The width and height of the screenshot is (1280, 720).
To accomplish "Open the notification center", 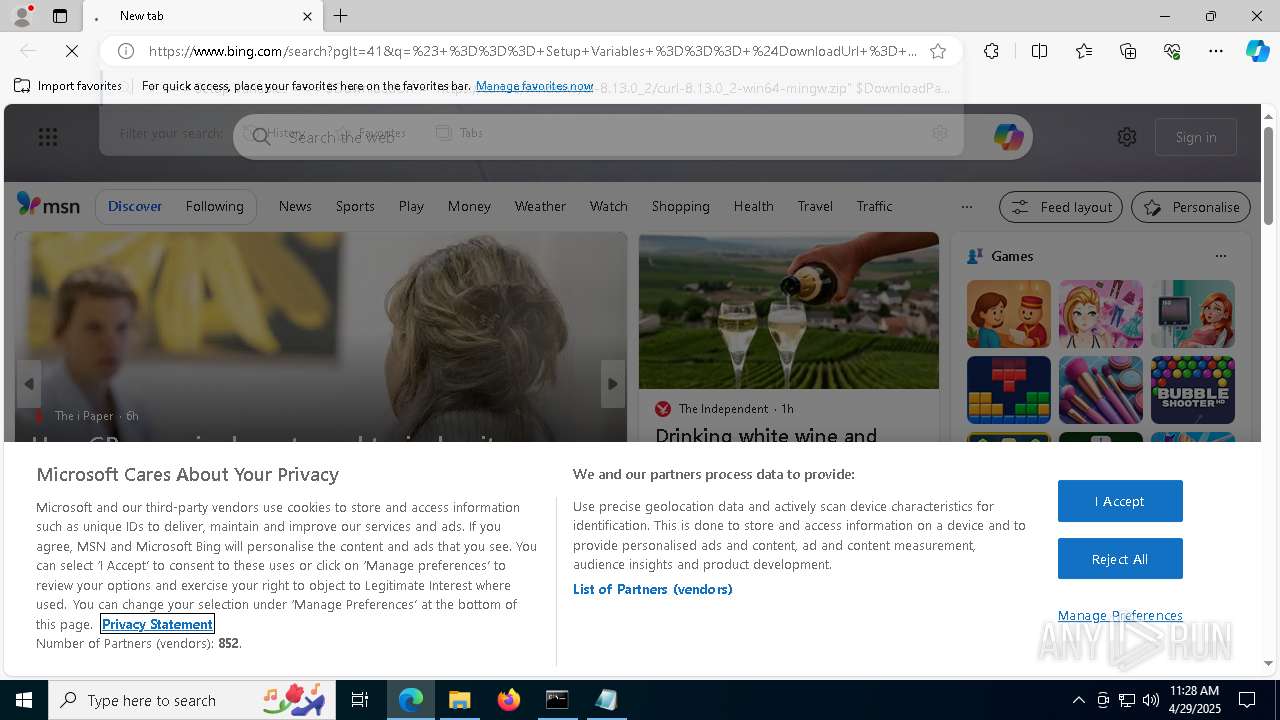I will pos(1247,700).
